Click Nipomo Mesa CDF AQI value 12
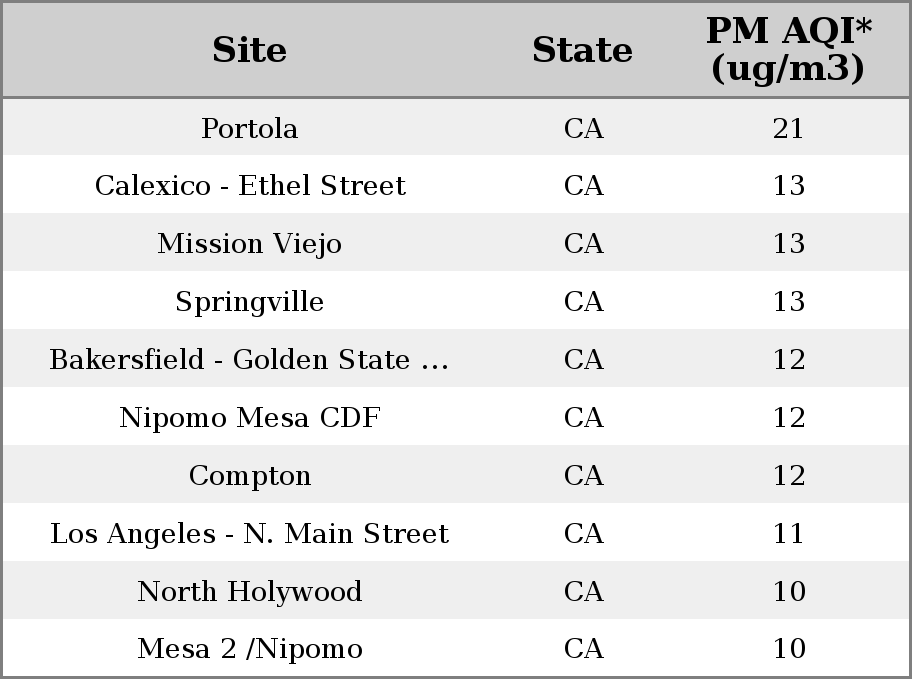 789,417
